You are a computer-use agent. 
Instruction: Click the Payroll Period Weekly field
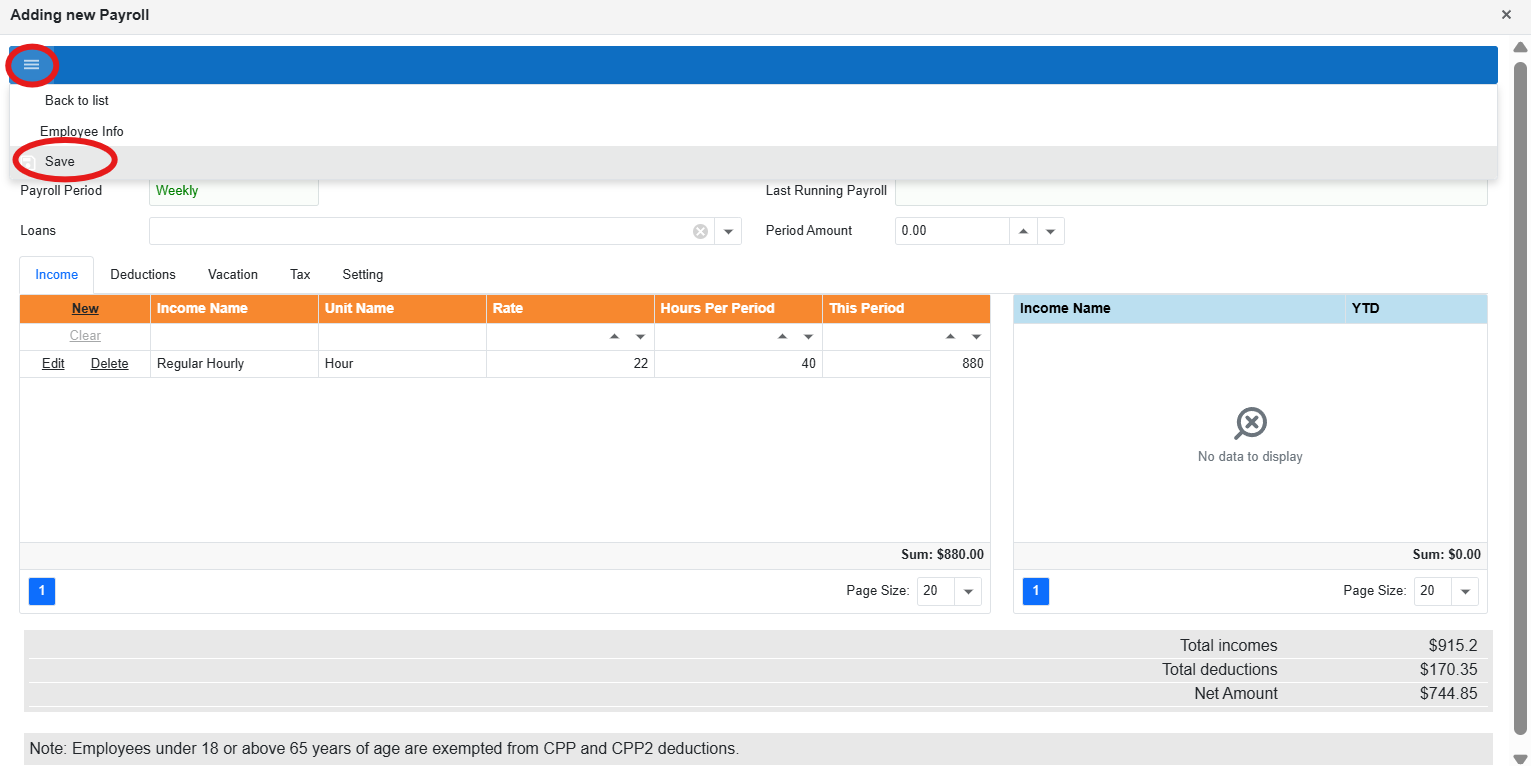[234, 191]
